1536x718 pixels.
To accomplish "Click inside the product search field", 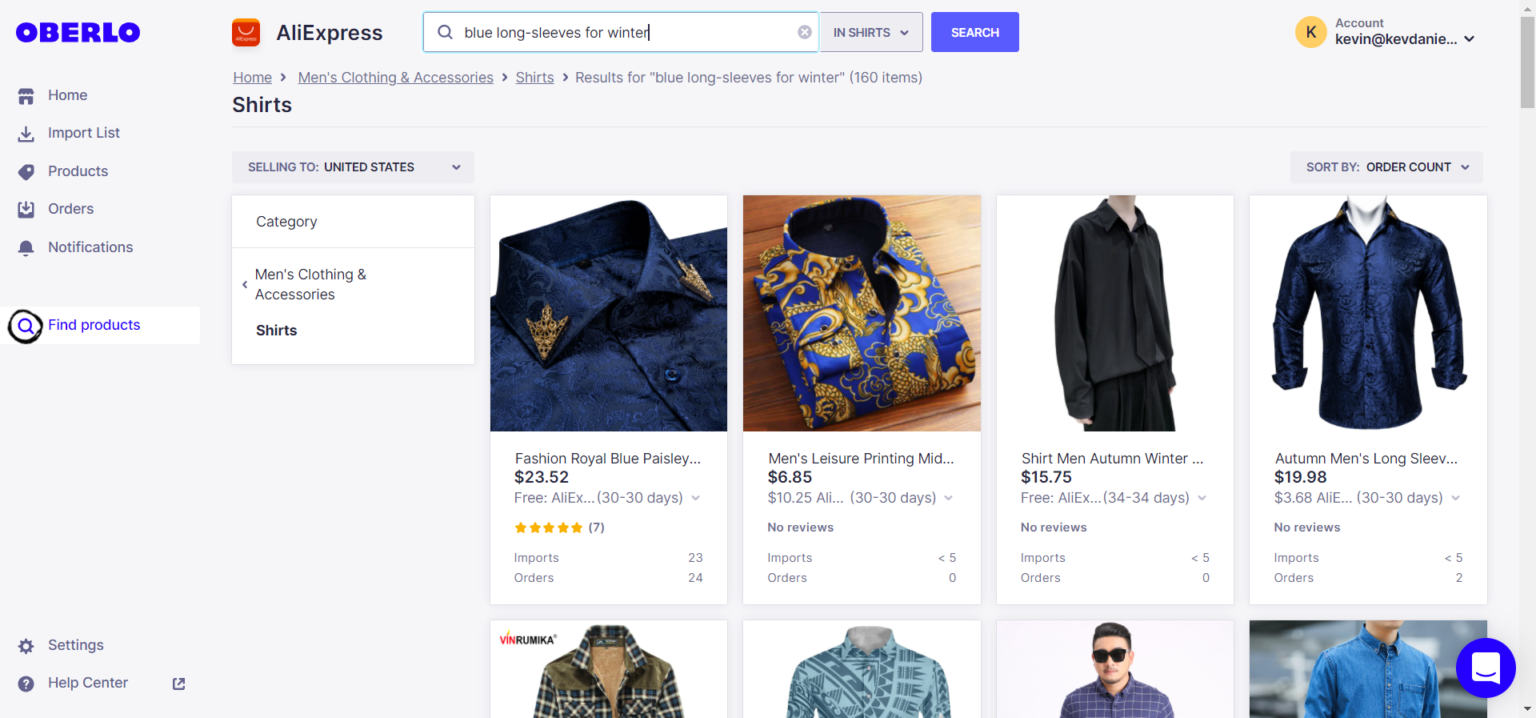I will 620,33.
